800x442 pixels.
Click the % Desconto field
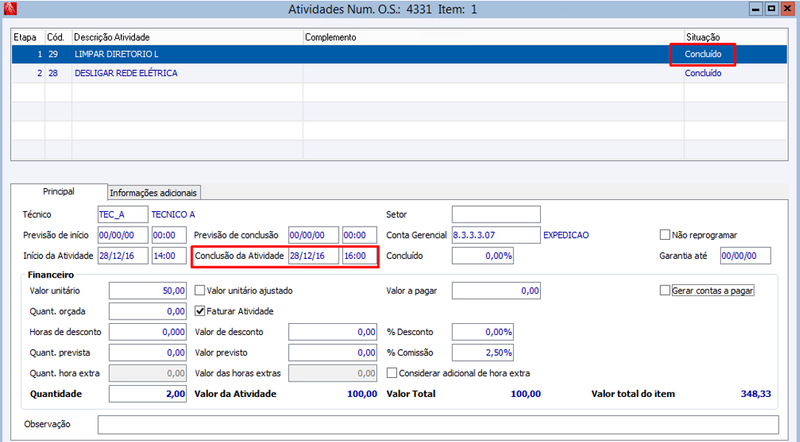(483, 332)
